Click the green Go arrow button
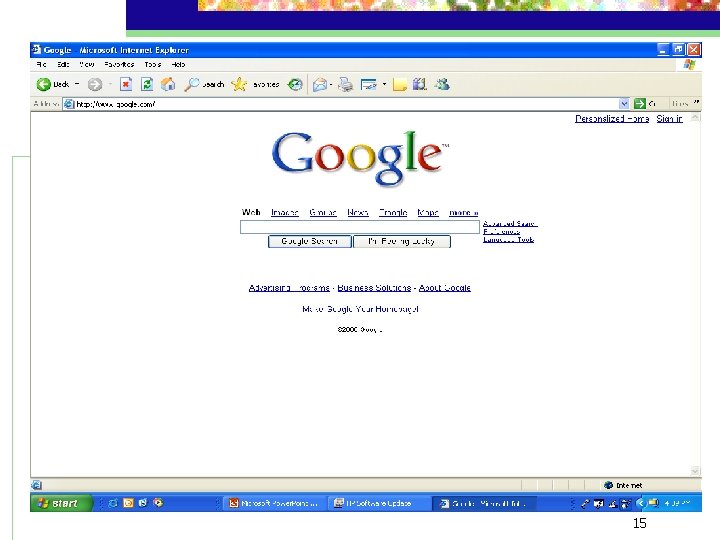 (640, 104)
